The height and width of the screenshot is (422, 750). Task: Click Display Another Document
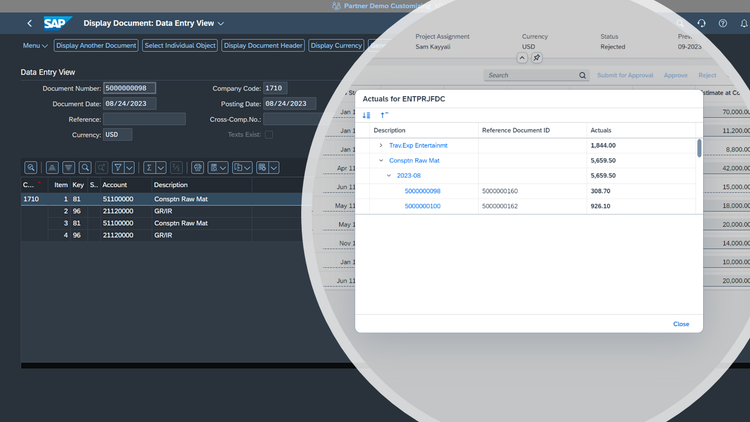pyautogui.click(x=96, y=45)
